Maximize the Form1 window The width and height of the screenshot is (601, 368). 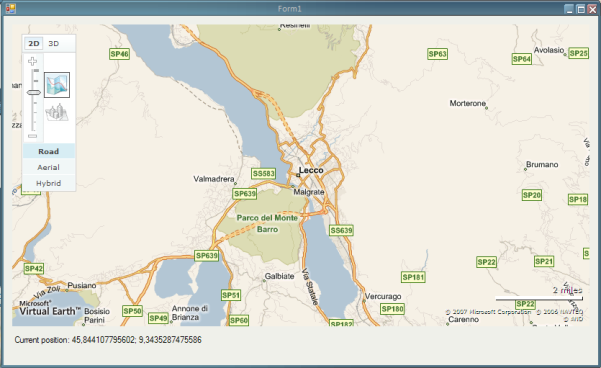click(x=581, y=9)
